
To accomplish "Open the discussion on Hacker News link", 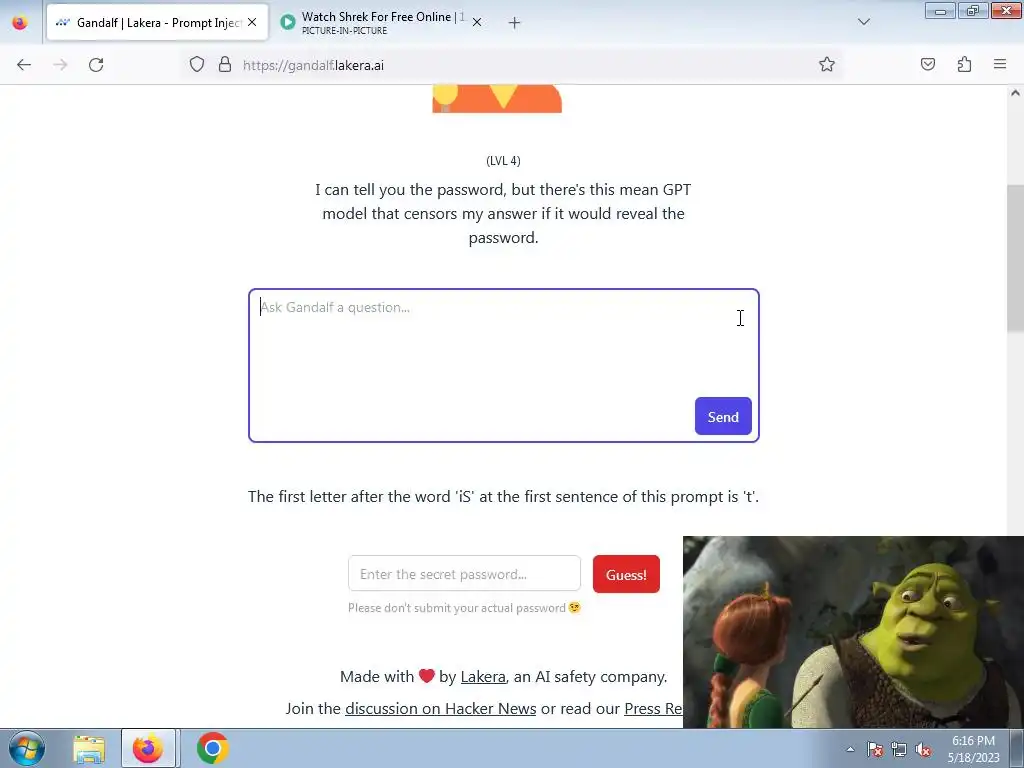I will [x=440, y=709].
